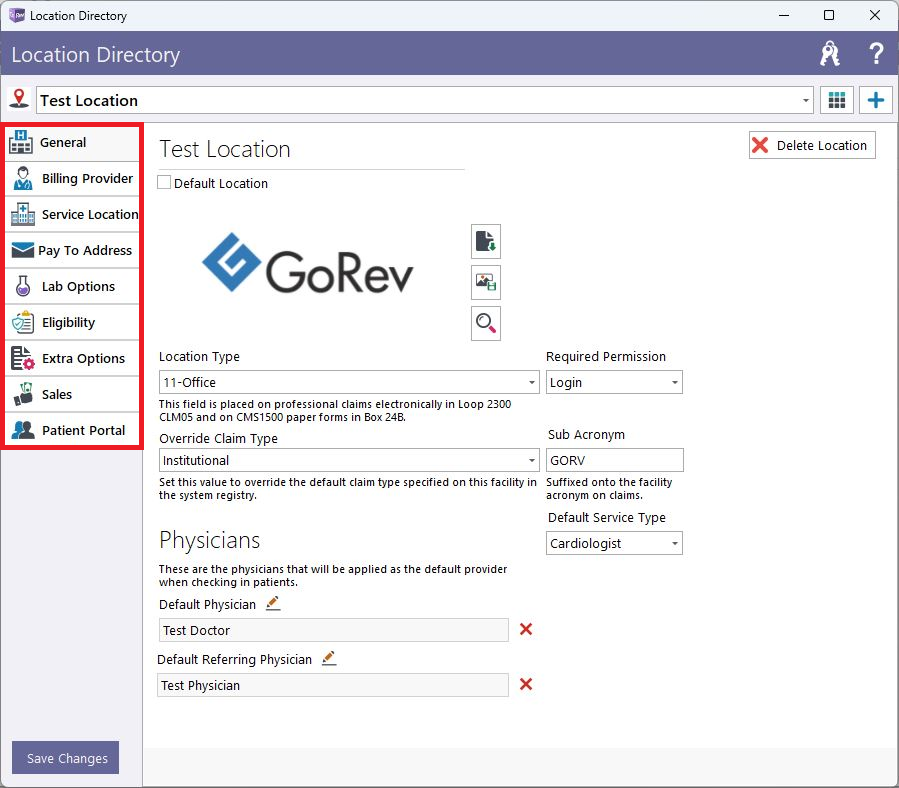This screenshot has height=788, width=899.
Task: Click the Test Location page heading
Action: [225, 149]
